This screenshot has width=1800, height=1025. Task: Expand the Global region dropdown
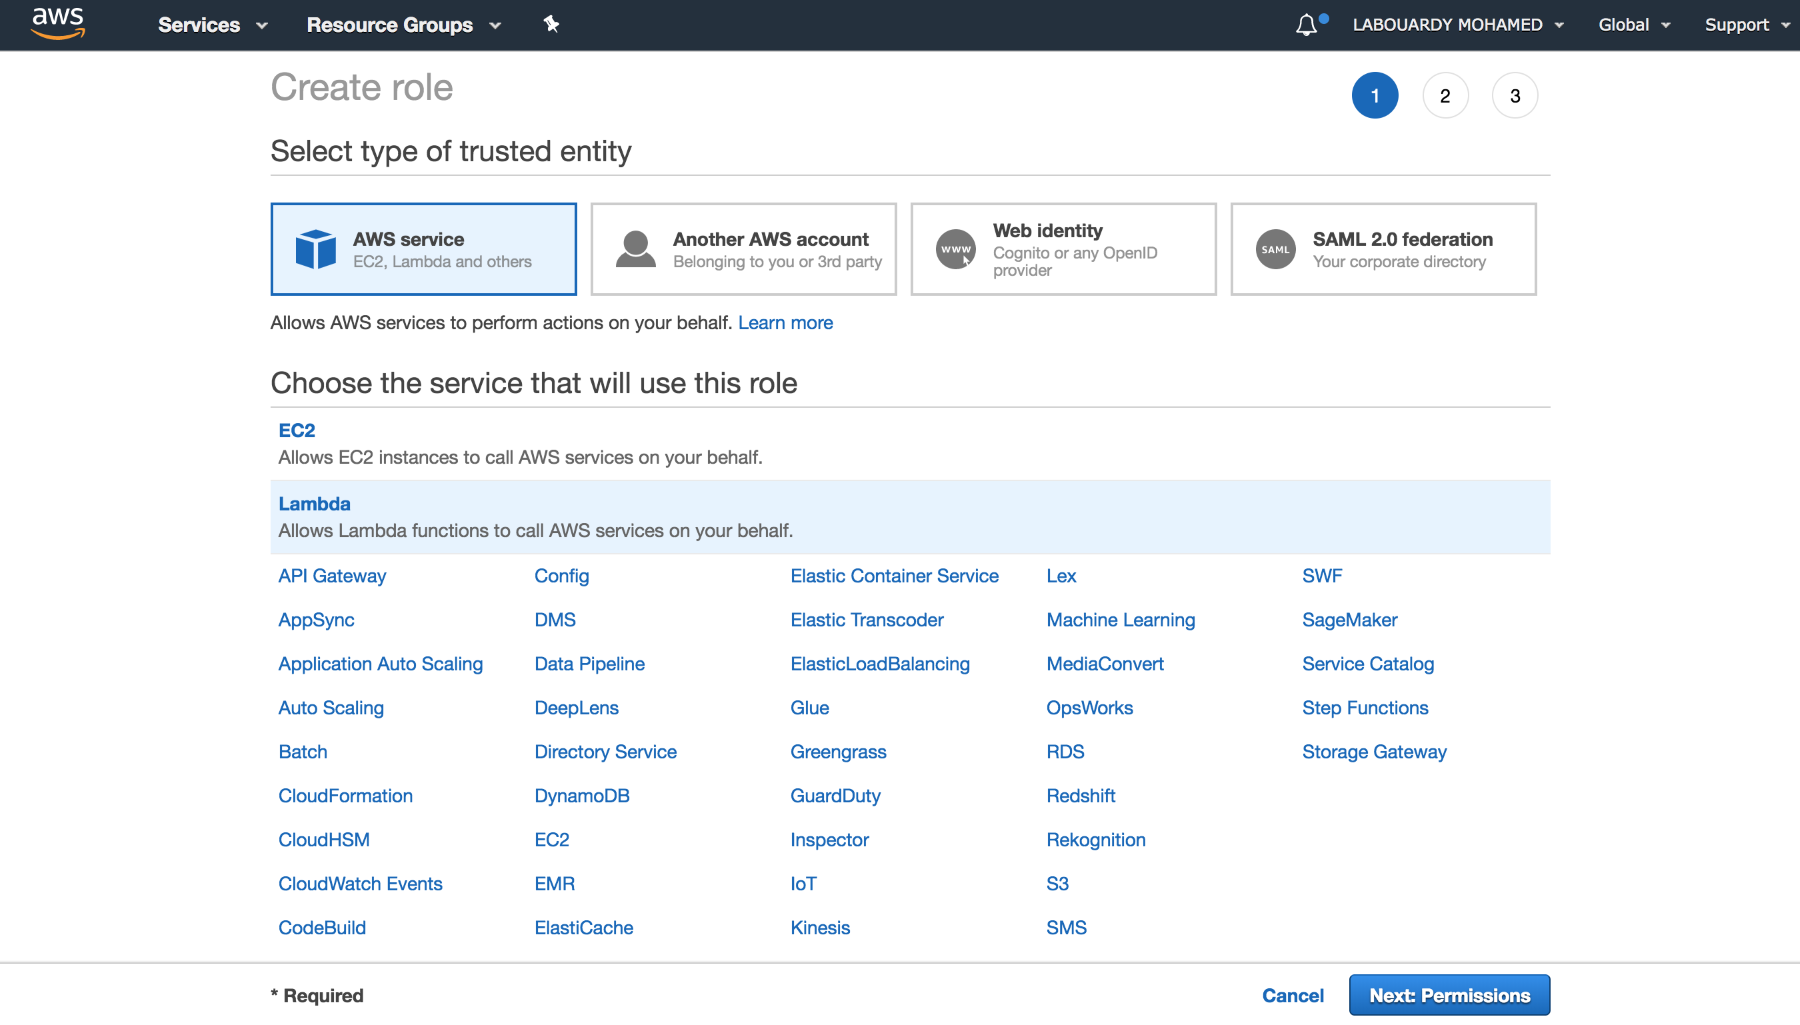point(1634,25)
